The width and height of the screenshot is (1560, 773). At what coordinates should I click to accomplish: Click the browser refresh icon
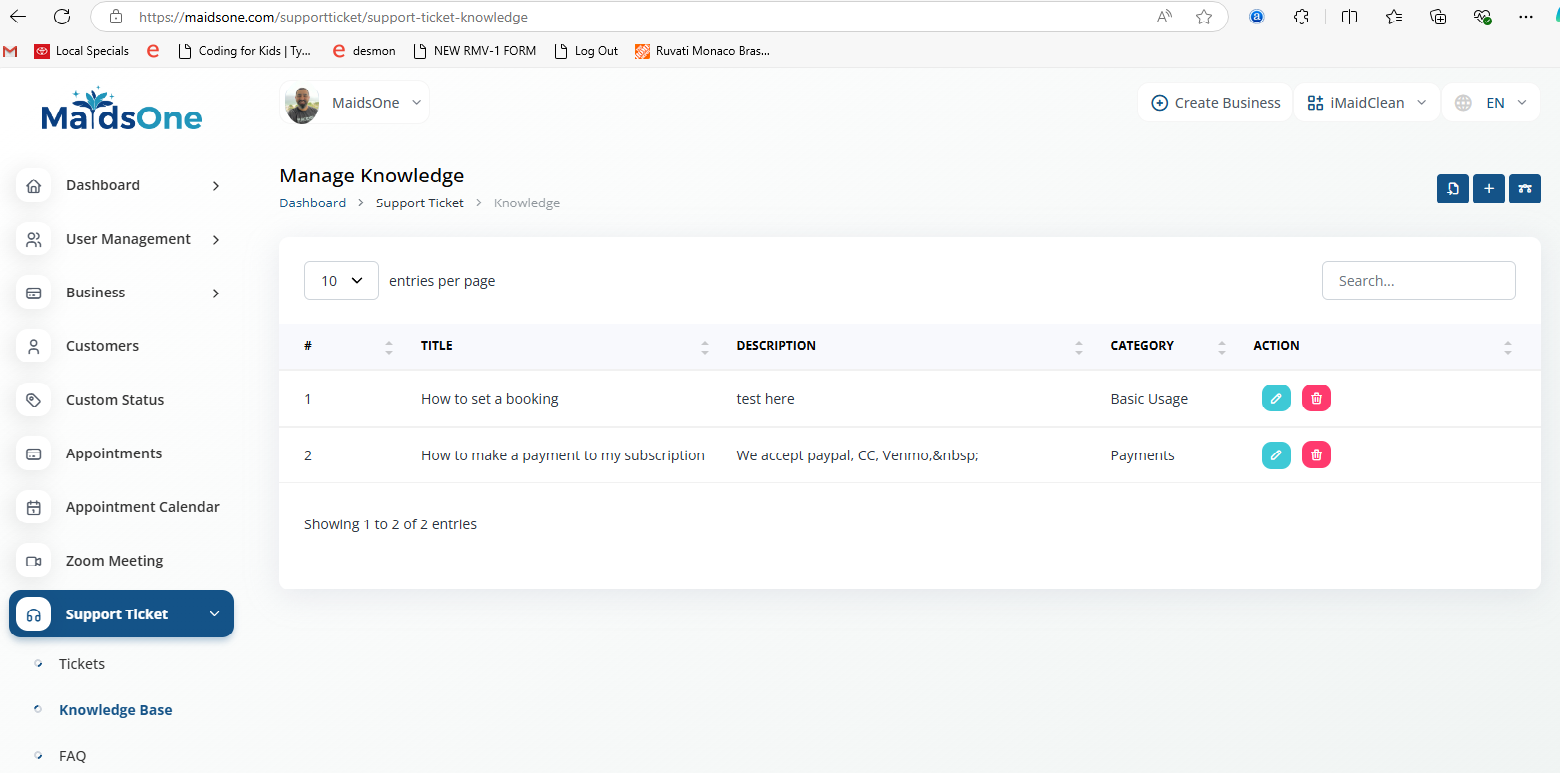coord(62,17)
